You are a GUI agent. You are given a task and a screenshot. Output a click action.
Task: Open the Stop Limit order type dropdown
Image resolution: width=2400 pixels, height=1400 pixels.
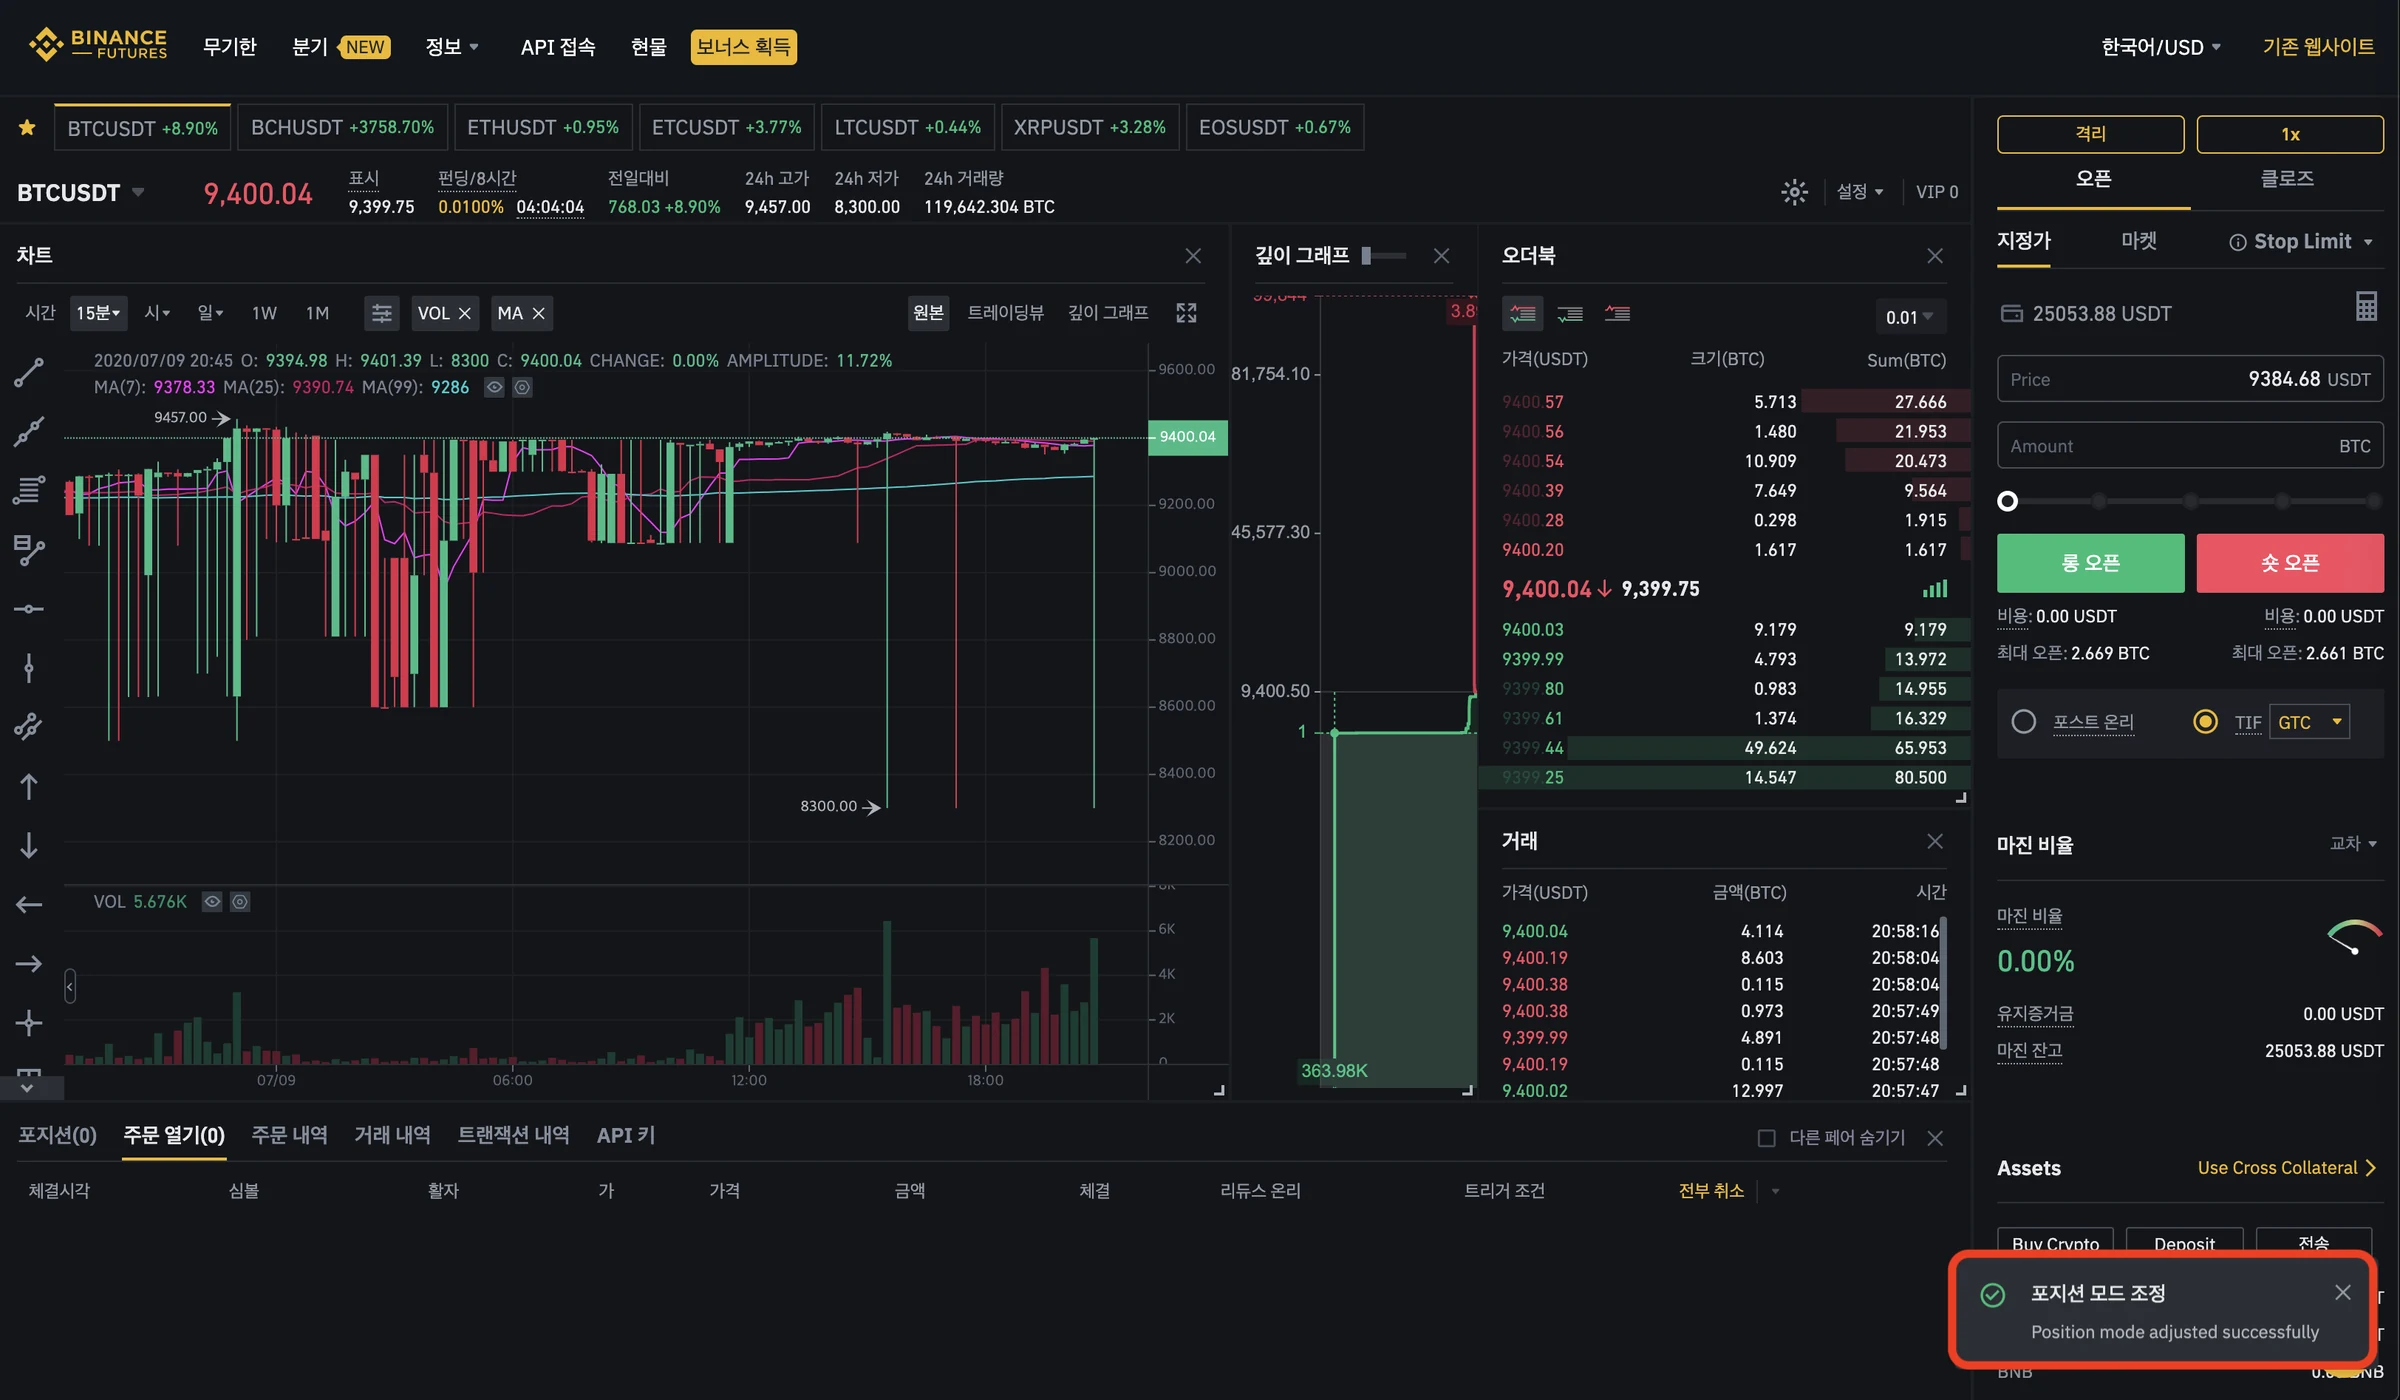coord(2301,242)
